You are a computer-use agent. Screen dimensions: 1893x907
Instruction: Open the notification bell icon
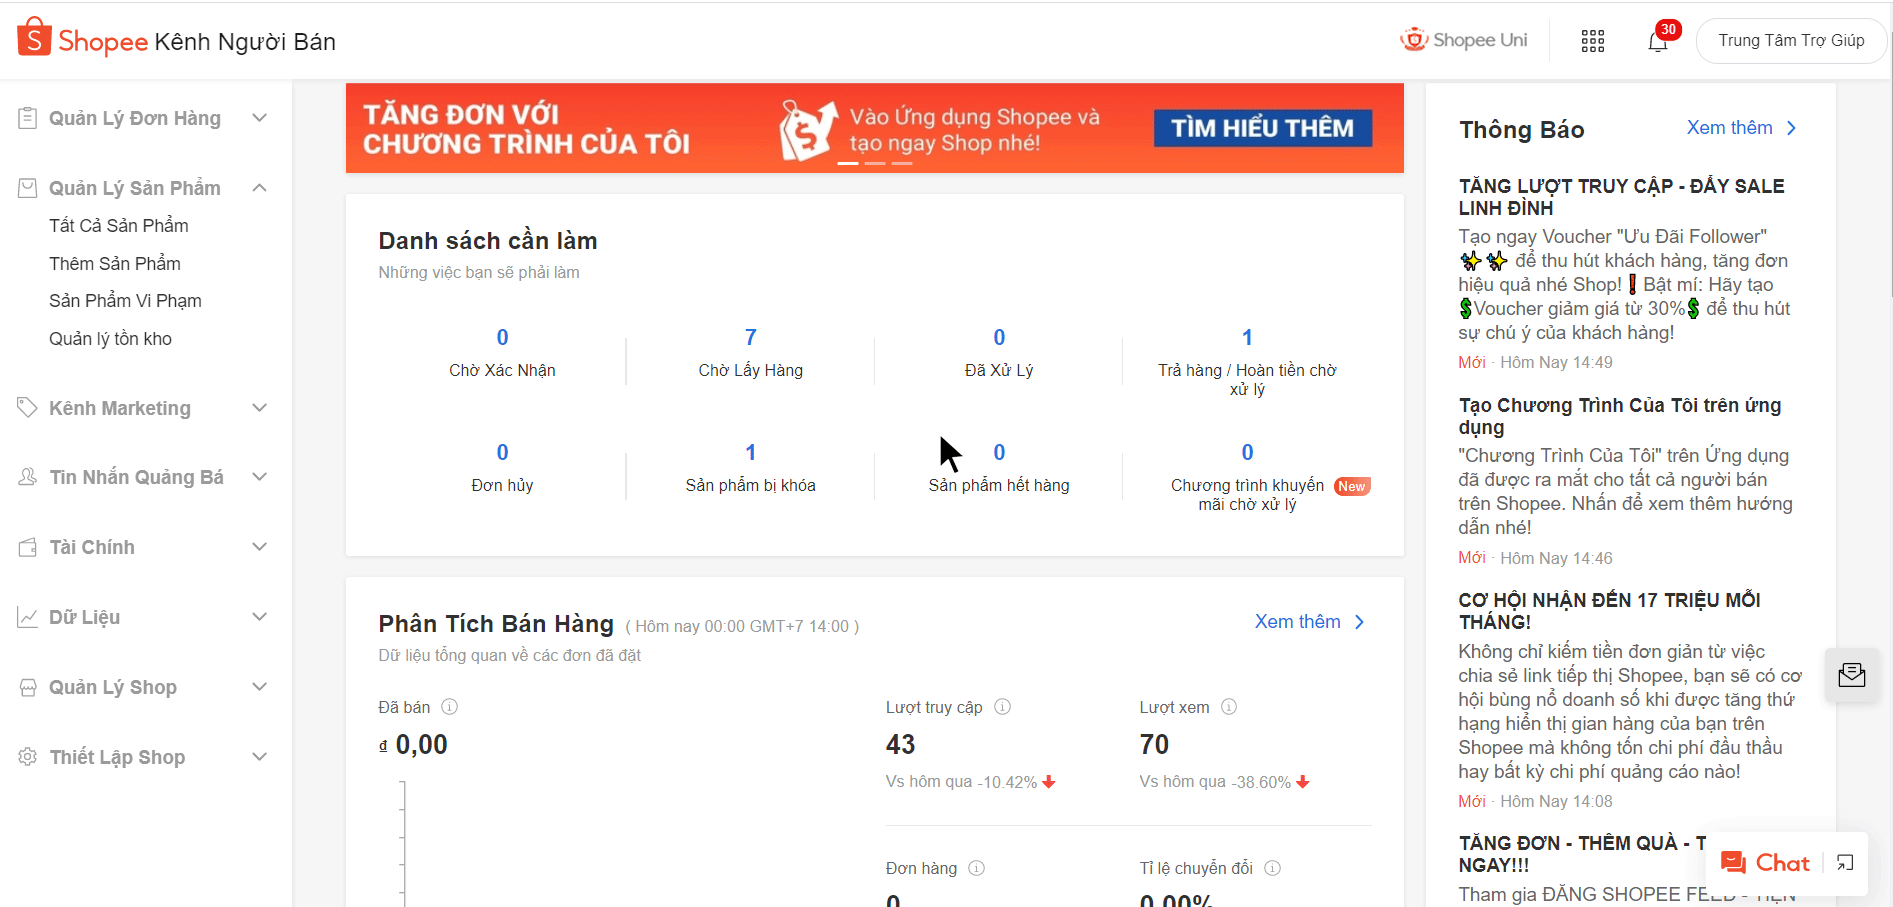coord(1658,41)
